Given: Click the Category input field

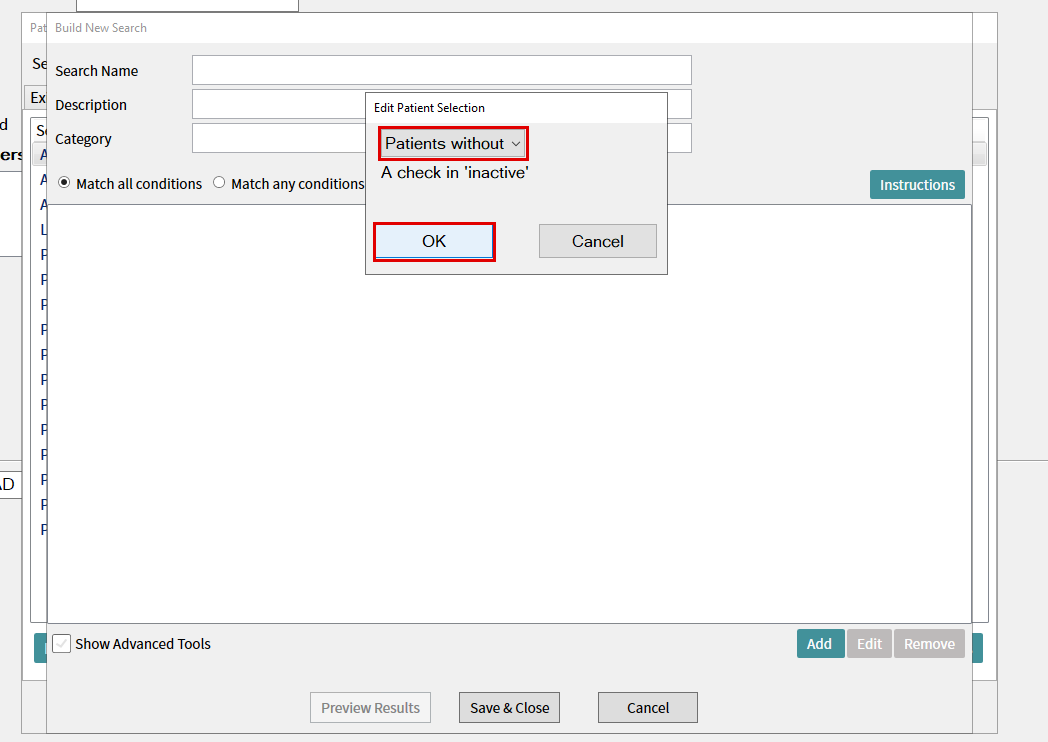Looking at the screenshot, I should (279, 138).
